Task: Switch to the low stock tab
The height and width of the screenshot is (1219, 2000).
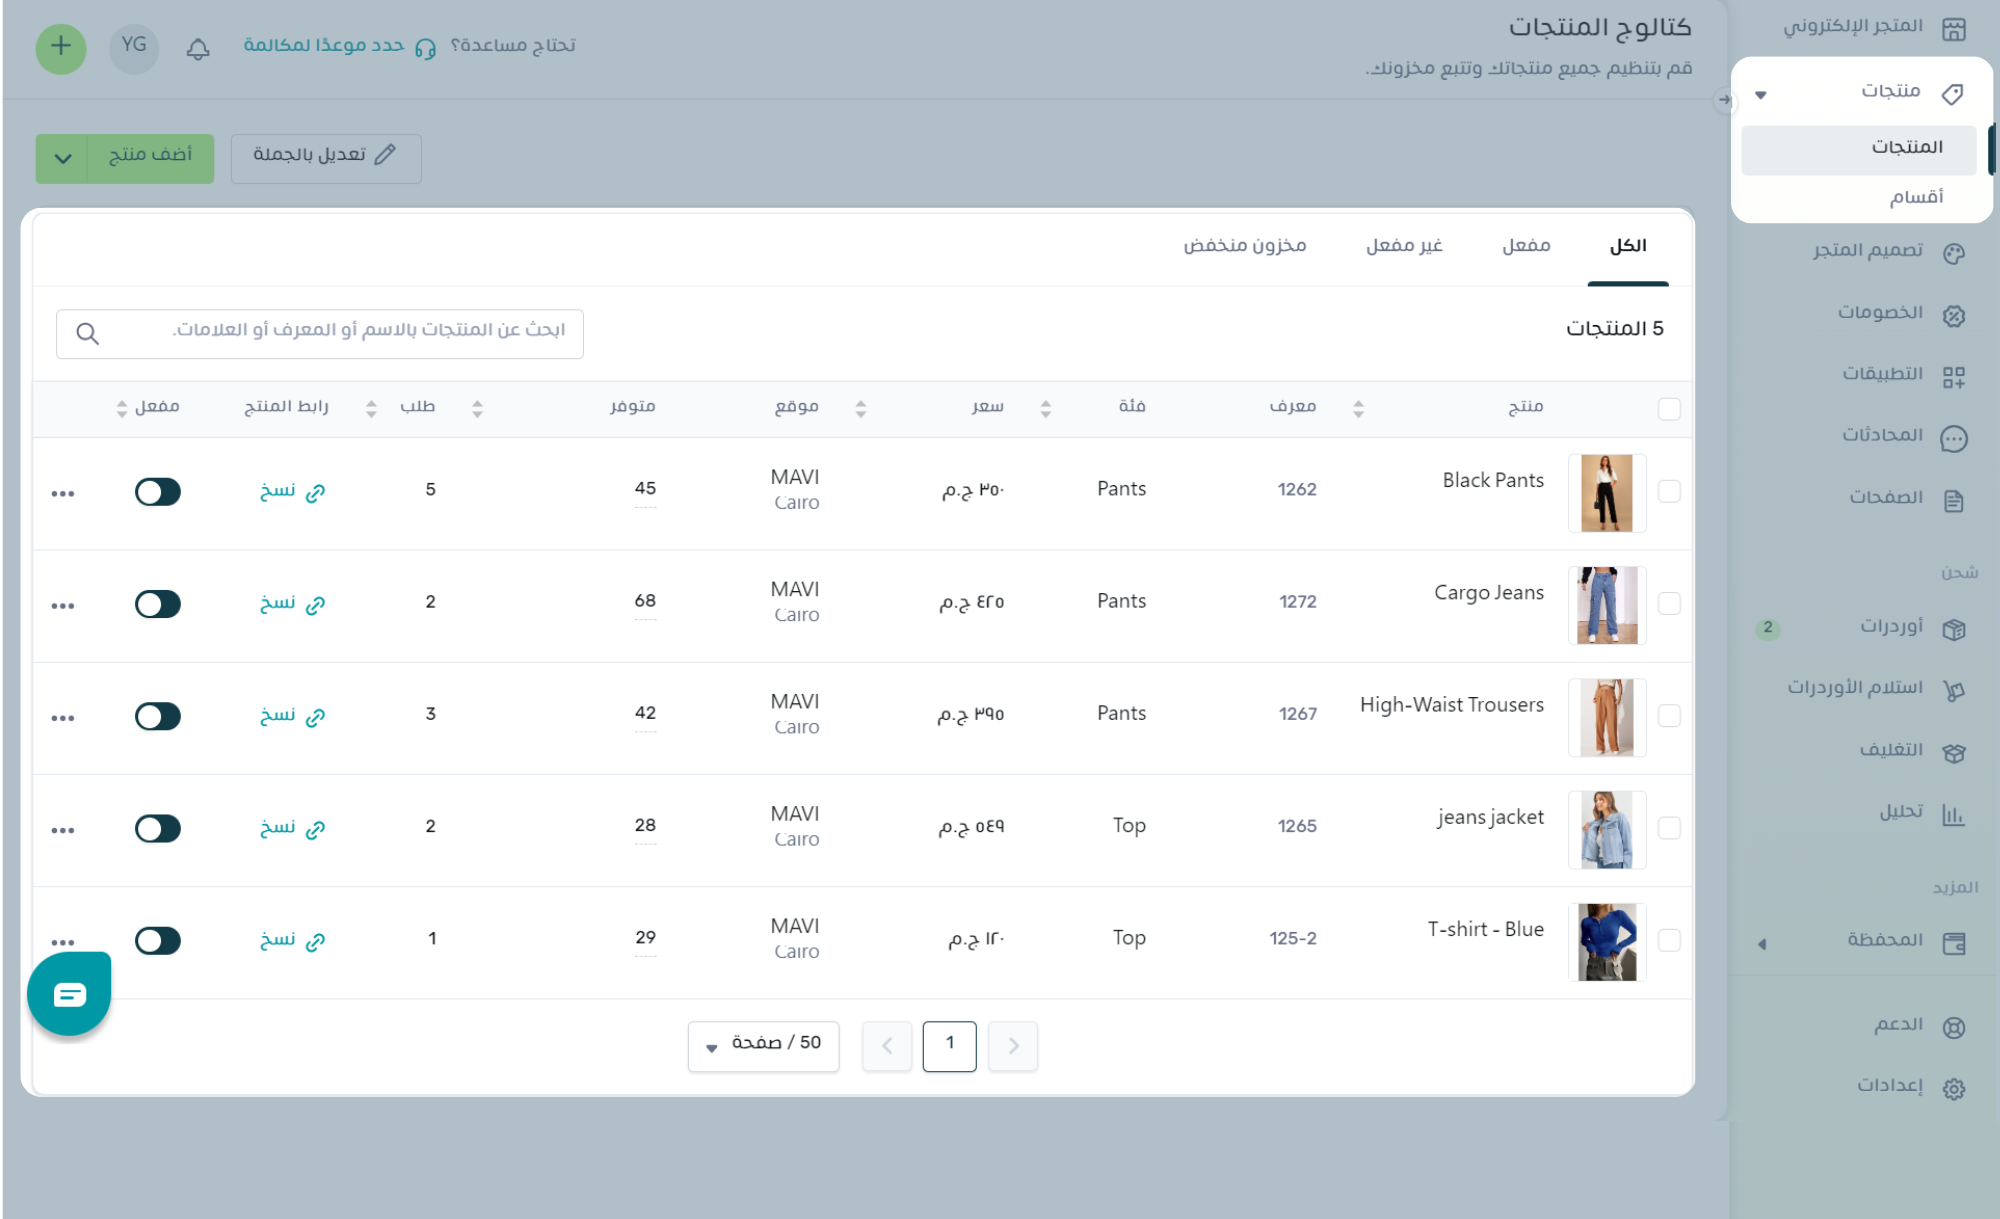Action: pos(1245,246)
